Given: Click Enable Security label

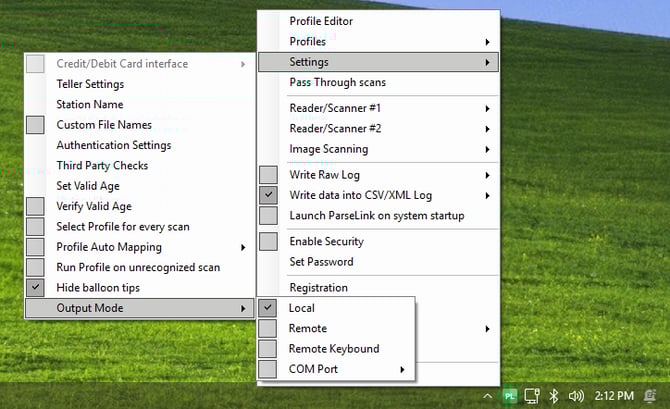Looking at the screenshot, I should tap(326, 241).
